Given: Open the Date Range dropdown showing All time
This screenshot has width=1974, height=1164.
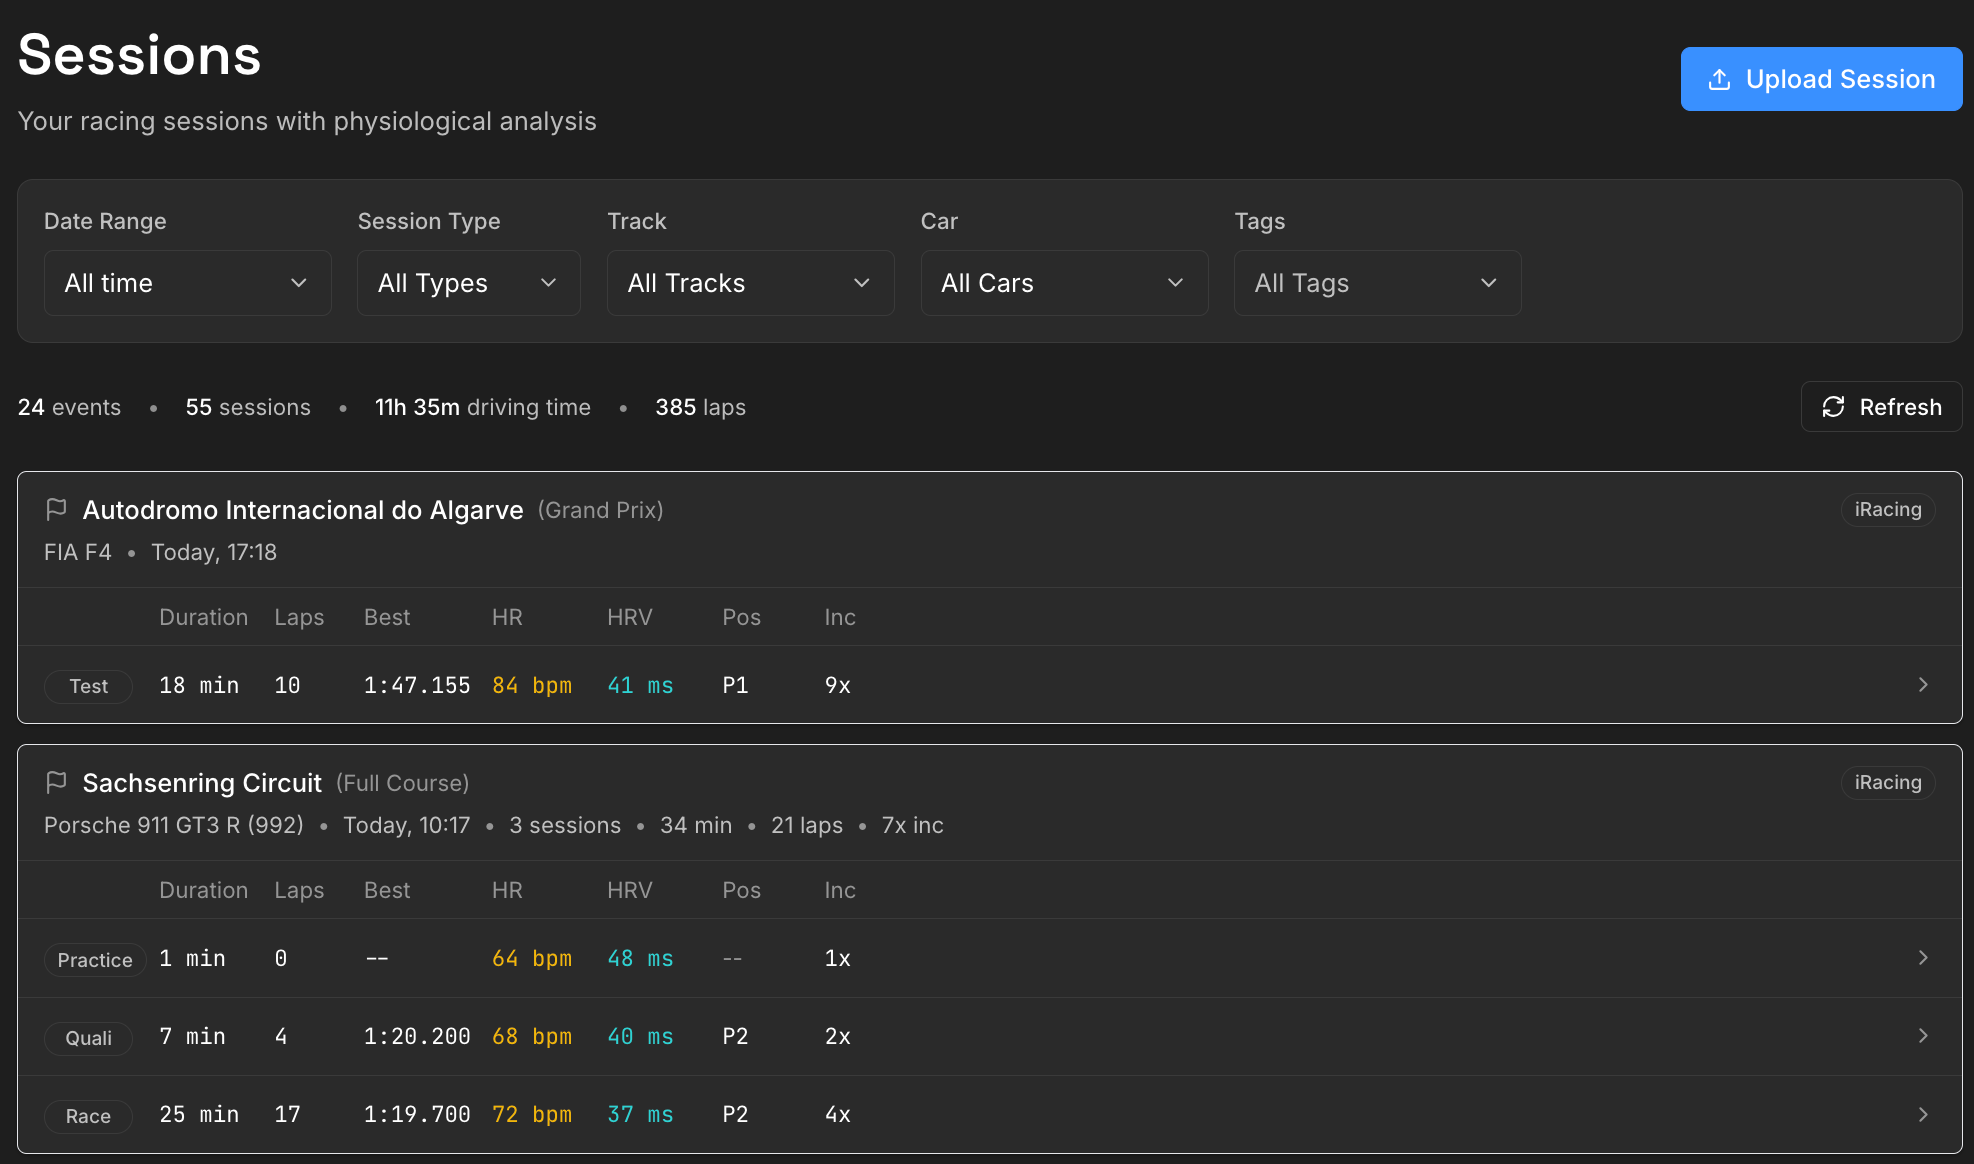Looking at the screenshot, I should coord(188,283).
